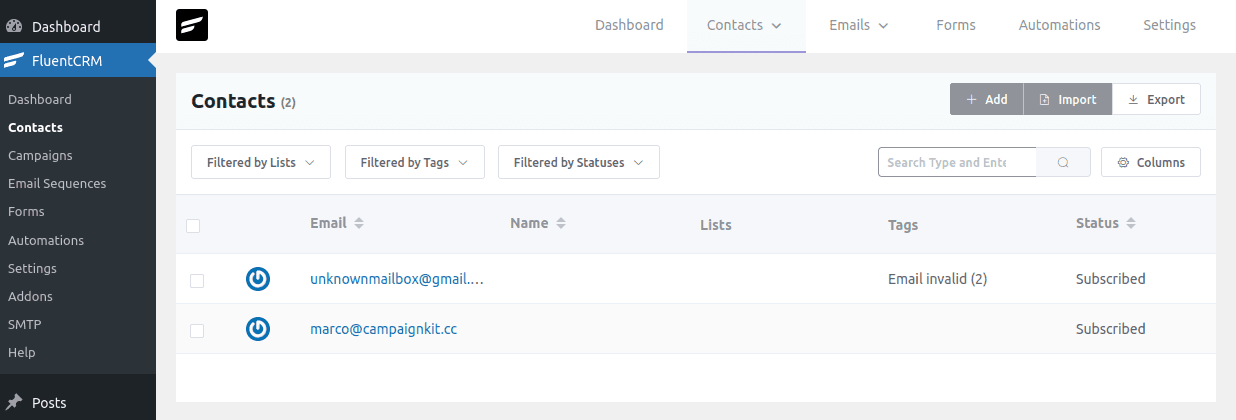The height and width of the screenshot is (420, 1236).
Task: Open Posts in the WordPress menu
Action: pyautogui.click(x=49, y=403)
